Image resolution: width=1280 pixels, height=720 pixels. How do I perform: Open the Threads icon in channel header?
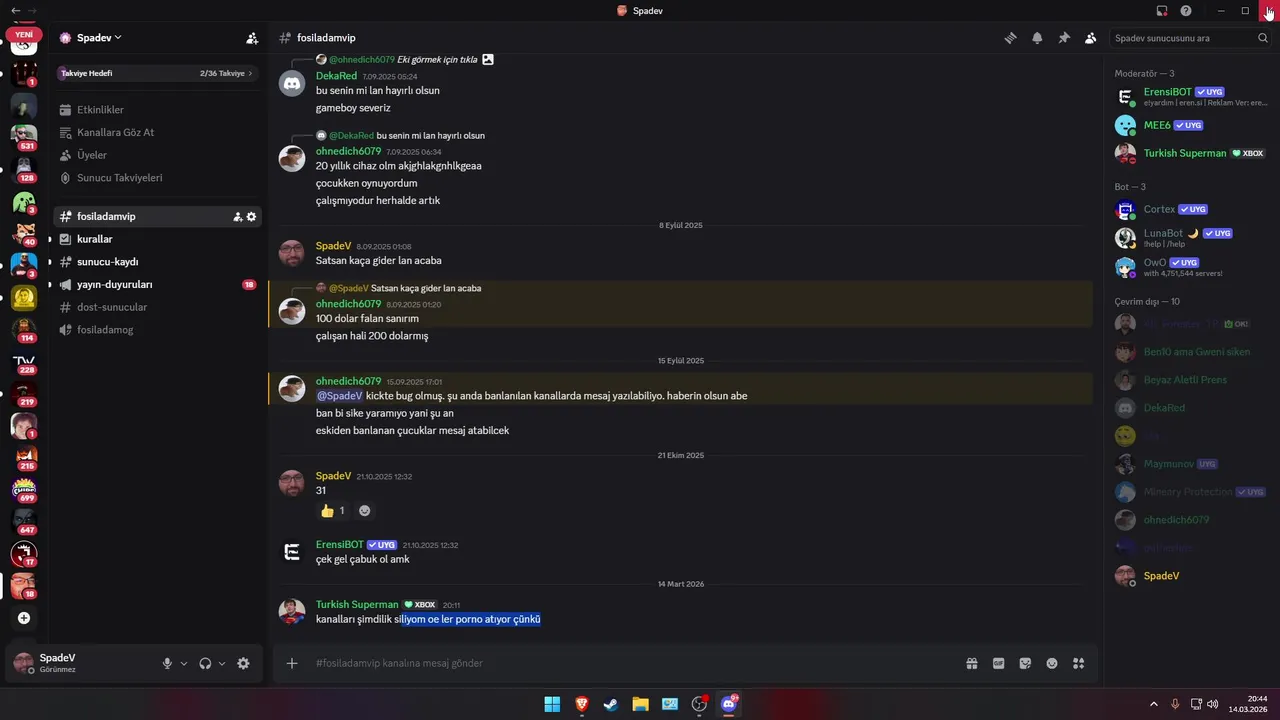(1010, 38)
